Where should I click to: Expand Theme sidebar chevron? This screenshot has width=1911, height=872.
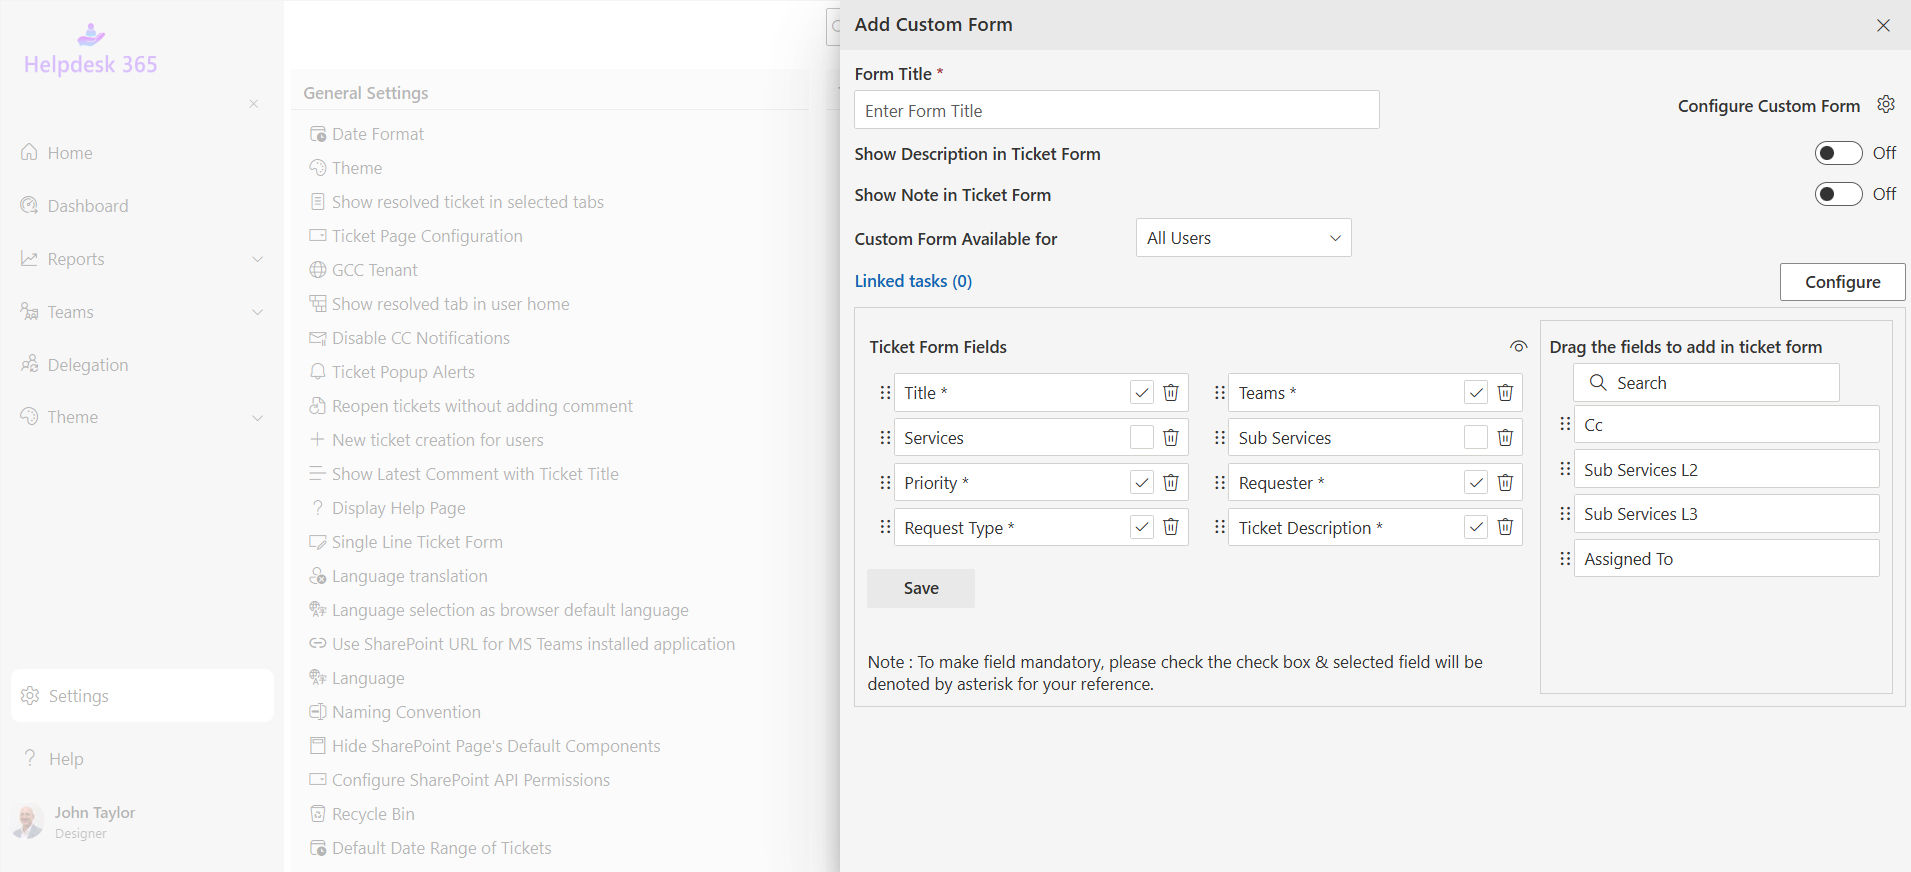point(257,417)
